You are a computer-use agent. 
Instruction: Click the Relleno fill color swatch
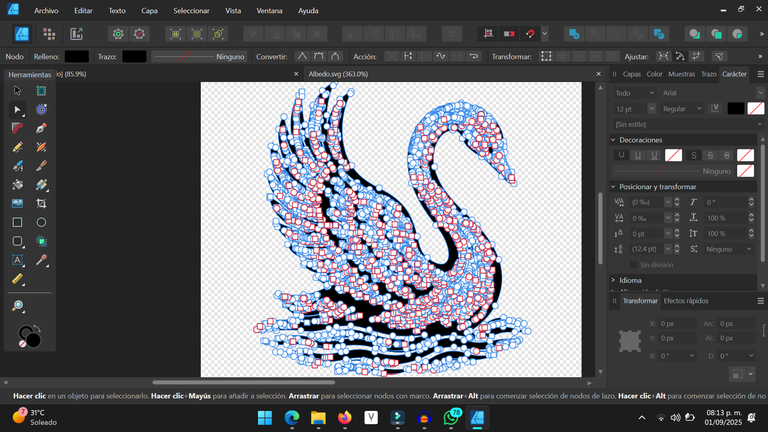pyautogui.click(x=77, y=56)
